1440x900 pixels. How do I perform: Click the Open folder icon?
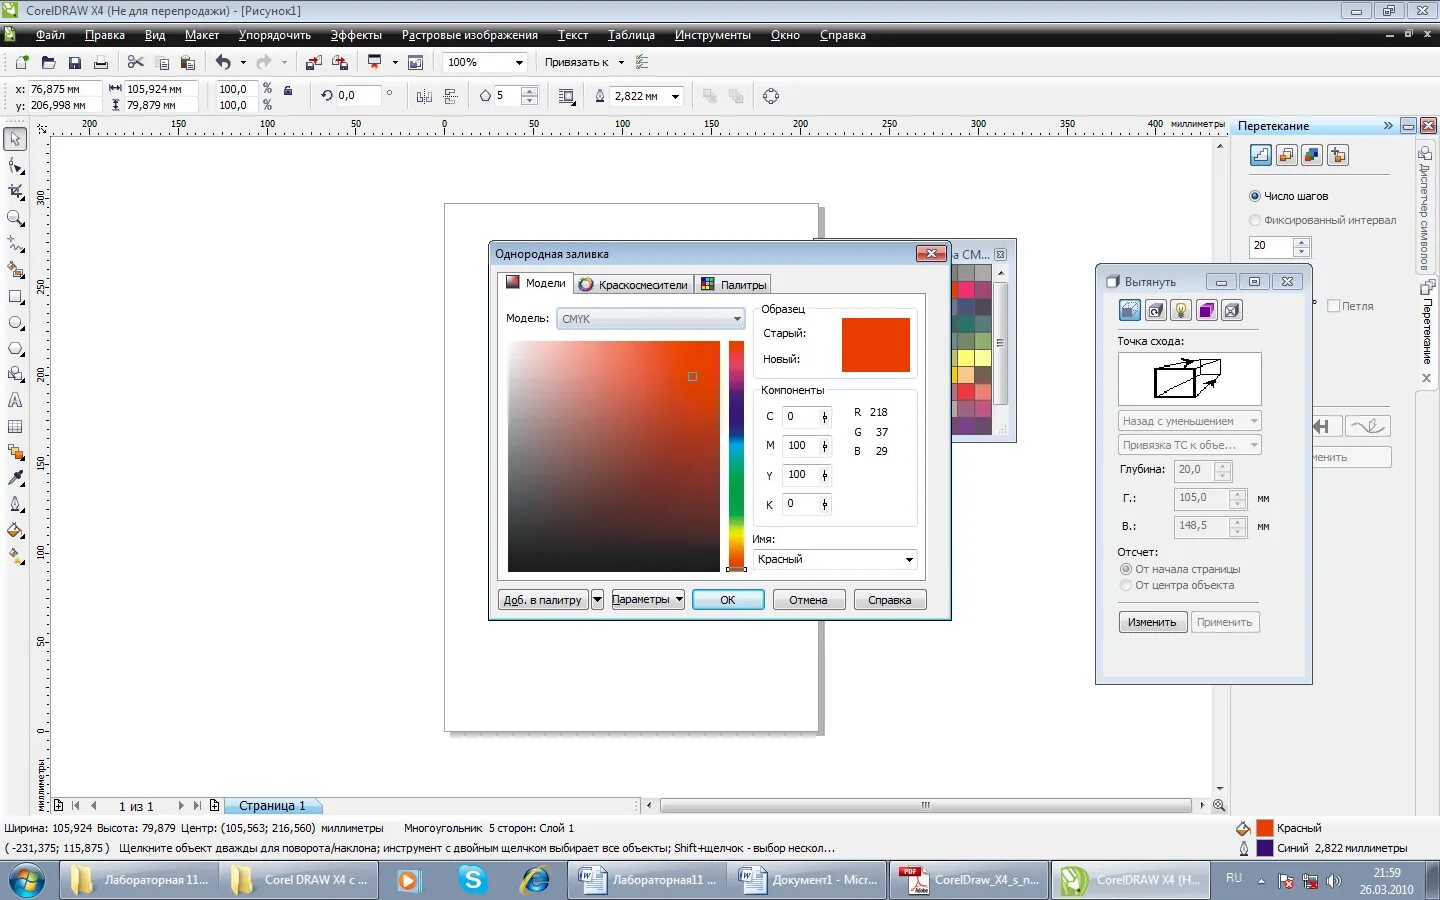click(48, 62)
